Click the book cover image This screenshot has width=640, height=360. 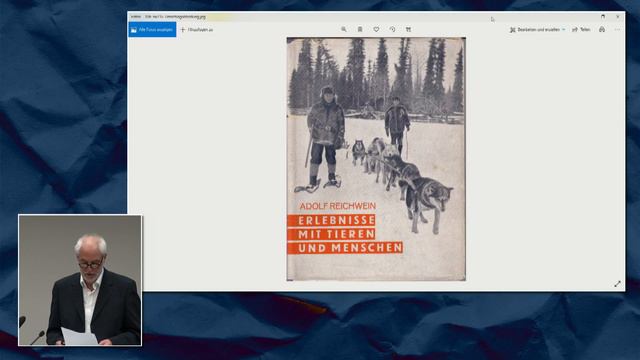[376, 159]
